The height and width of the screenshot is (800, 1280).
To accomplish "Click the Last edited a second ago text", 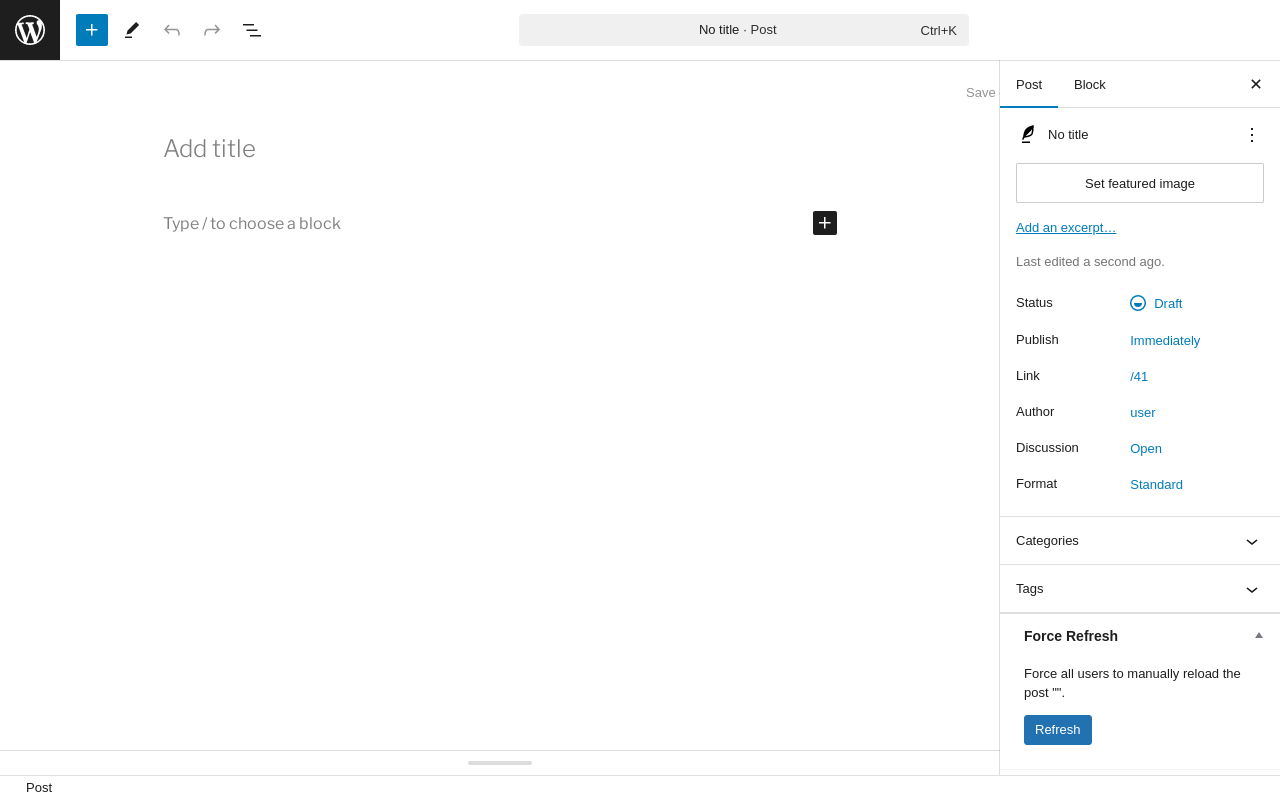I will pyautogui.click(x=1090, y=262).
